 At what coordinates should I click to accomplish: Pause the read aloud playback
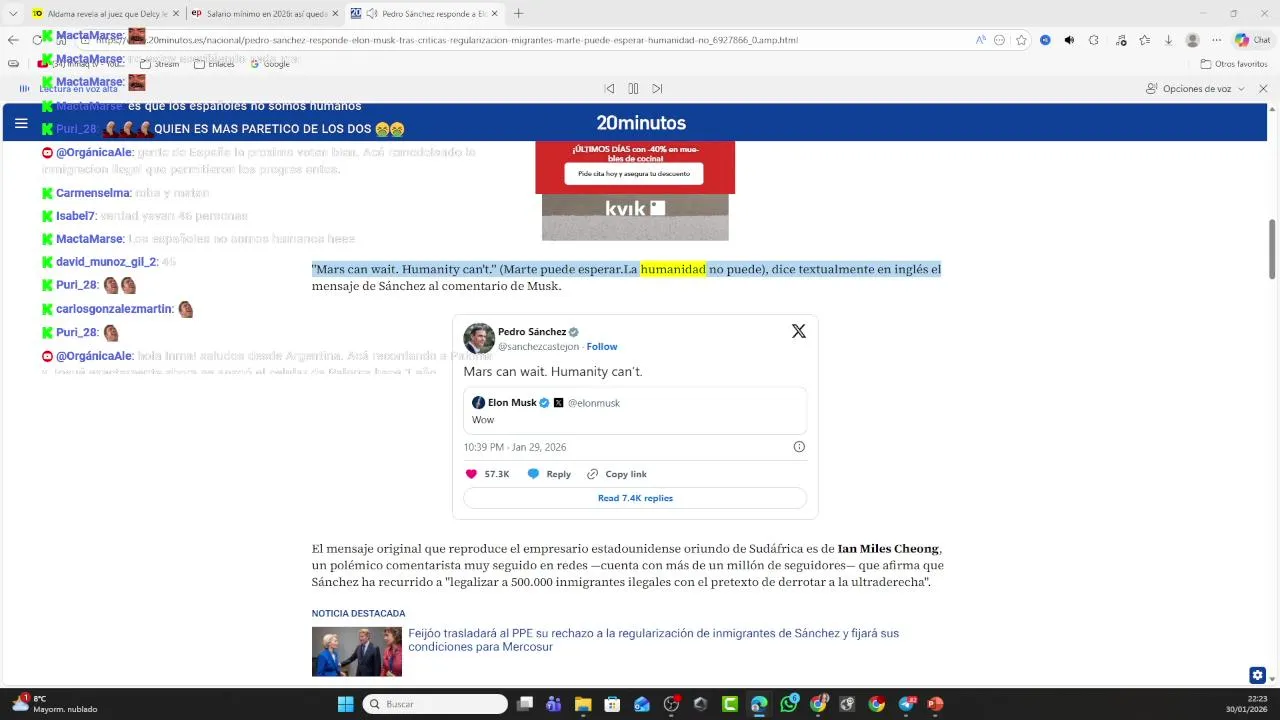click(633, 89)
